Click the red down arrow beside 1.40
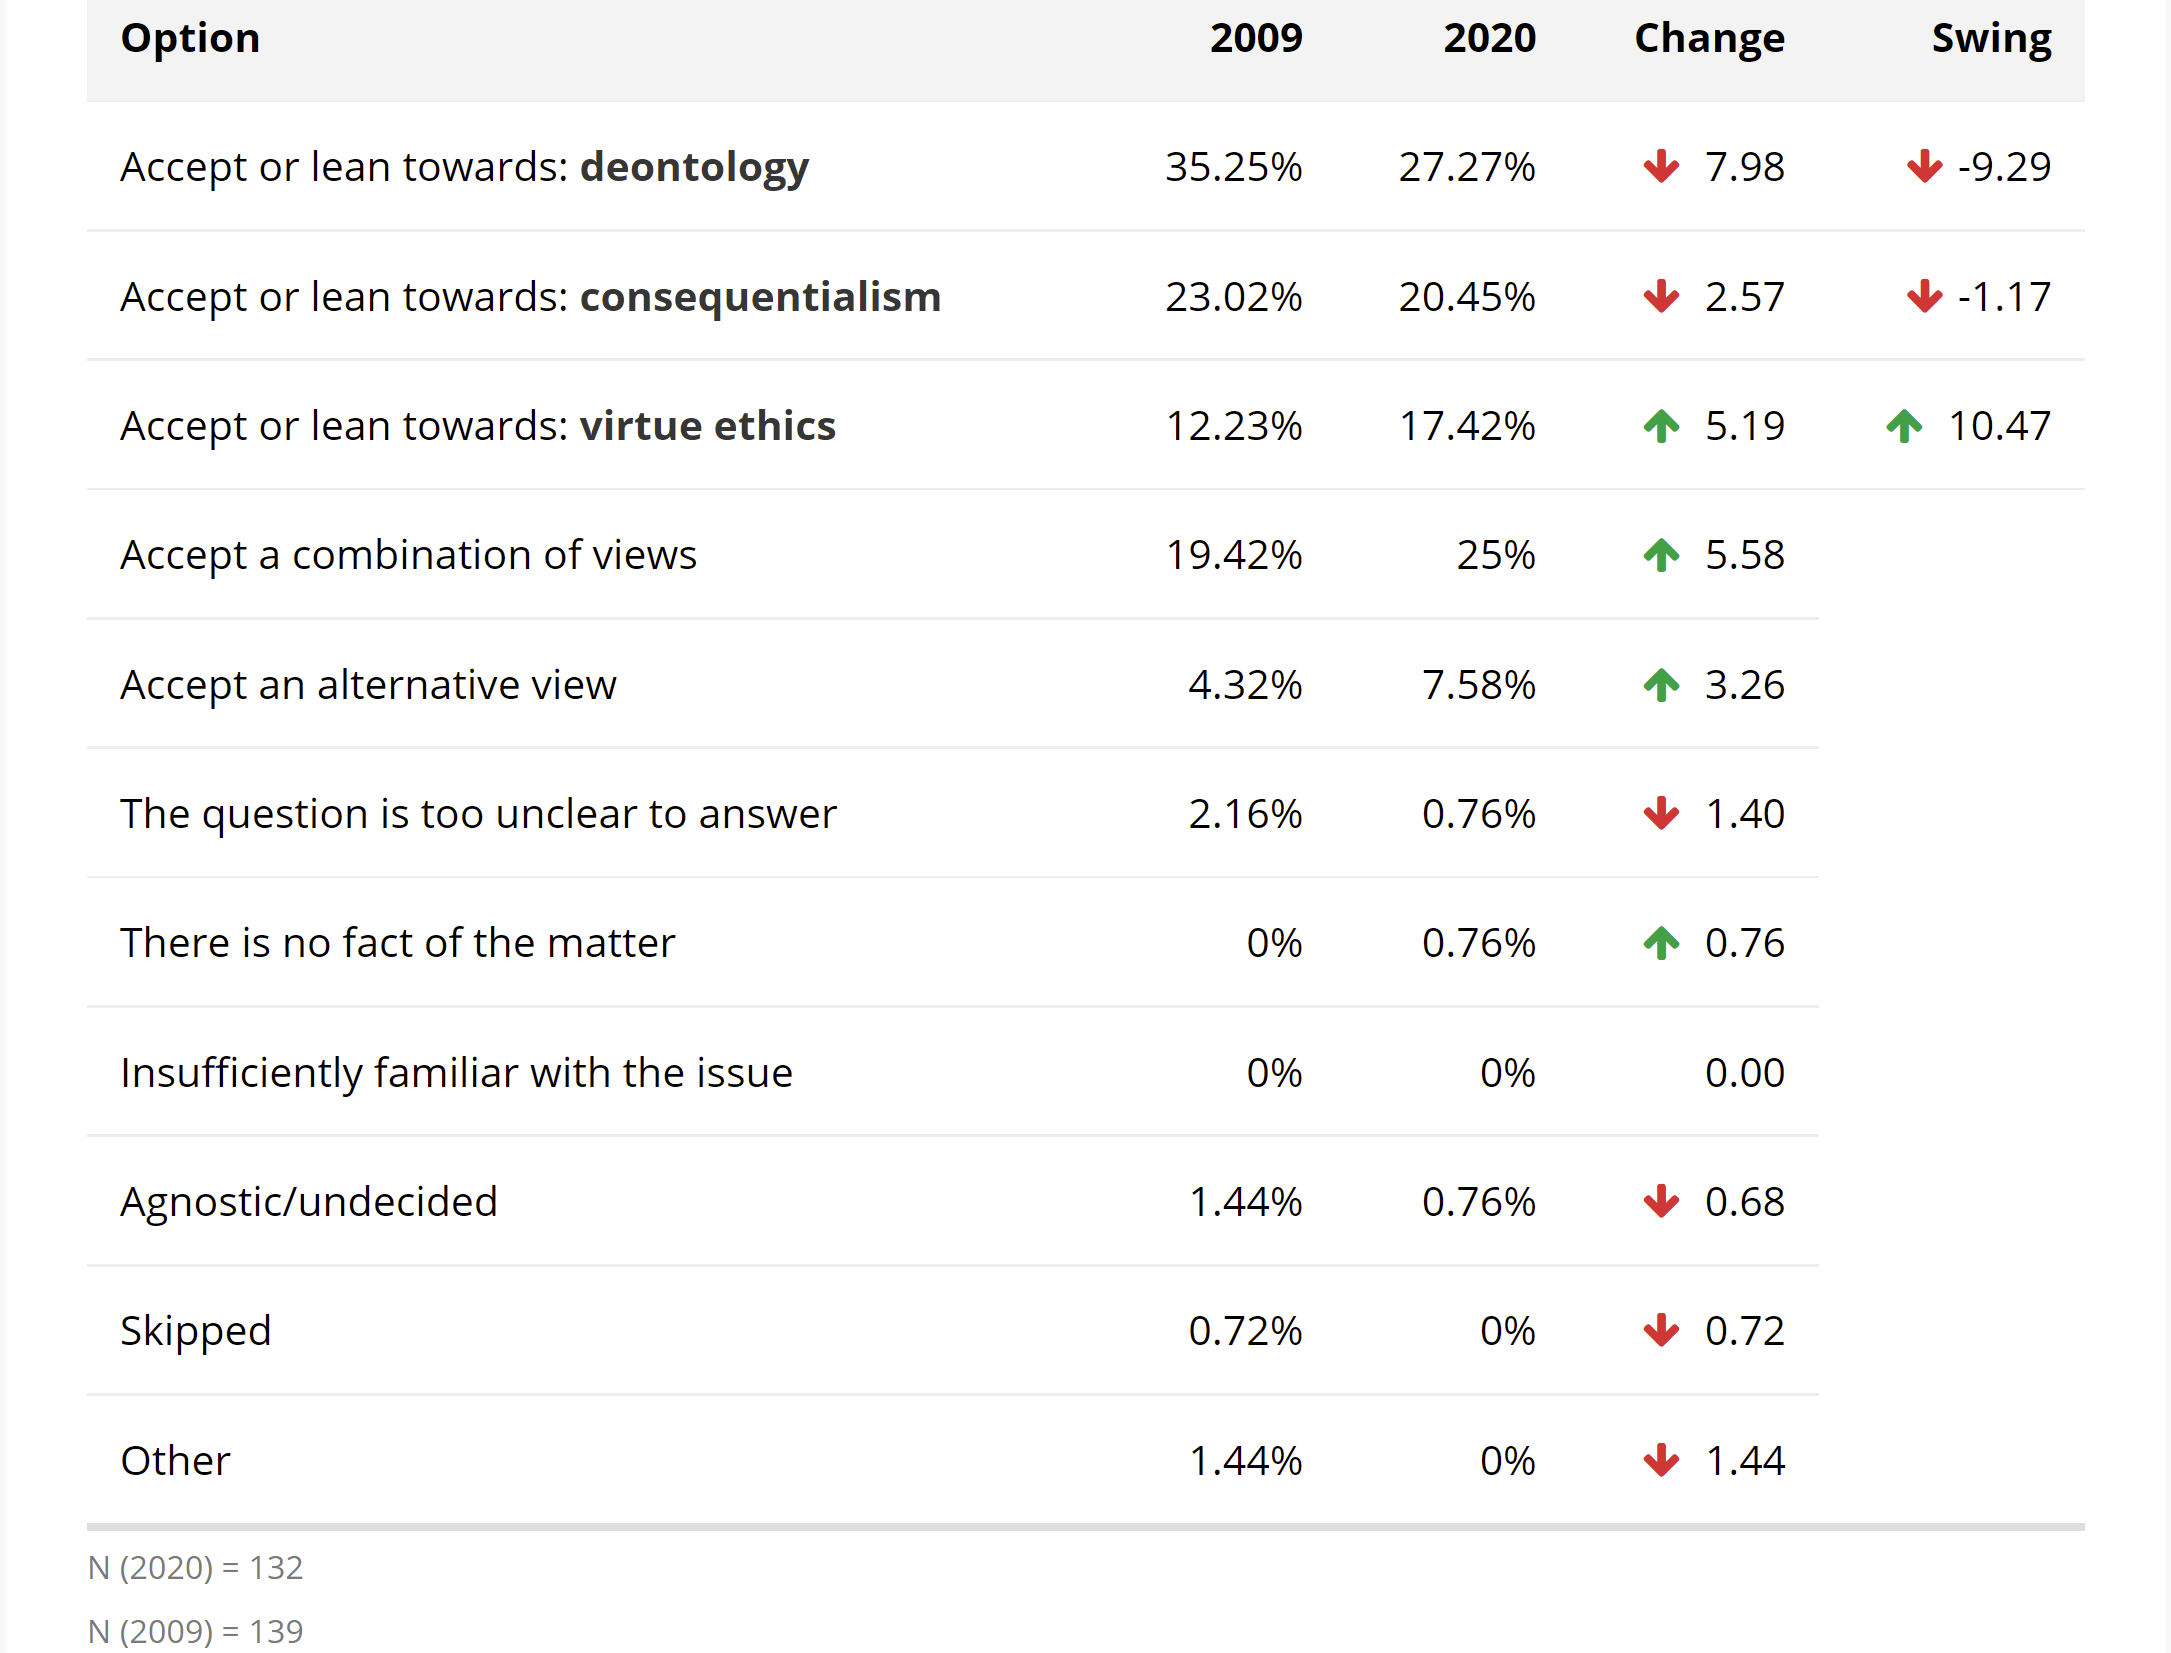This screenshot has width=2171, height=1653. click(x=1661, y=814)
